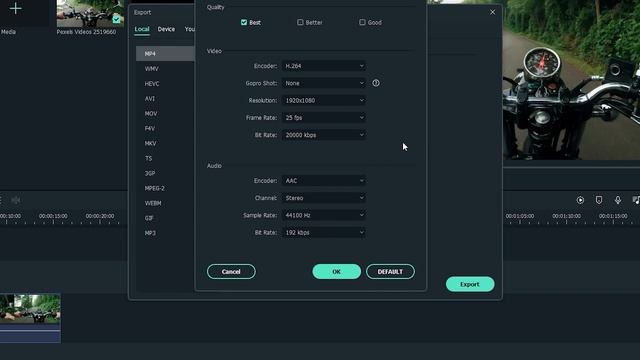640x360 pixels.
Task: Open the video Encoder H.264 dropdown
Action: 324,66
